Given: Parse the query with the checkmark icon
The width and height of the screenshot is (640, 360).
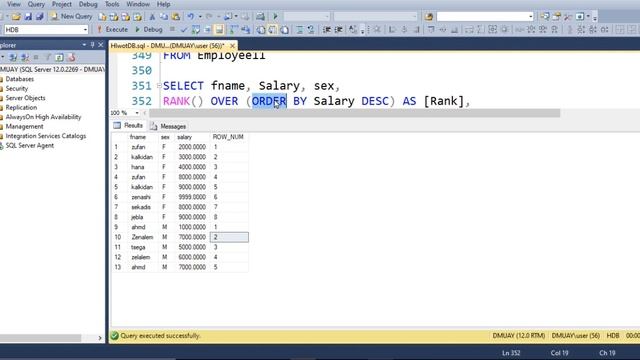Looking at the screenshot, I should 184,30.
